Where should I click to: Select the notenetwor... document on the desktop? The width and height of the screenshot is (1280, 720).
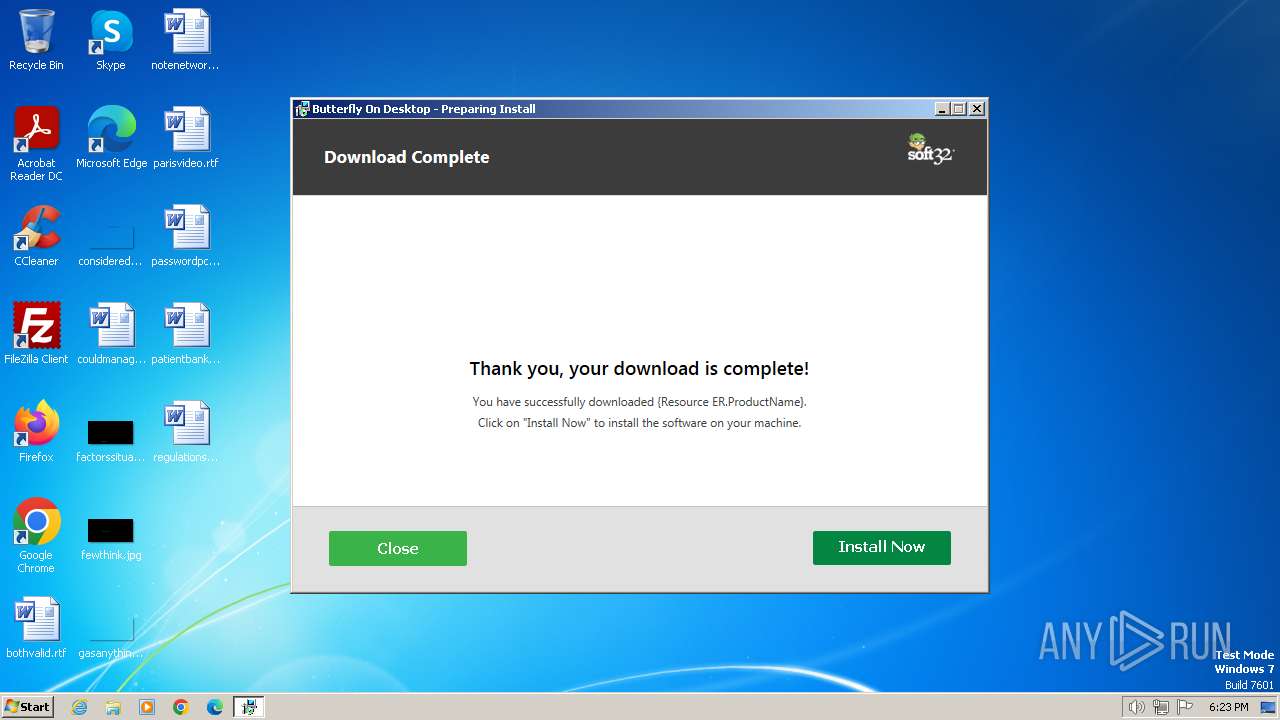(186, 41)
